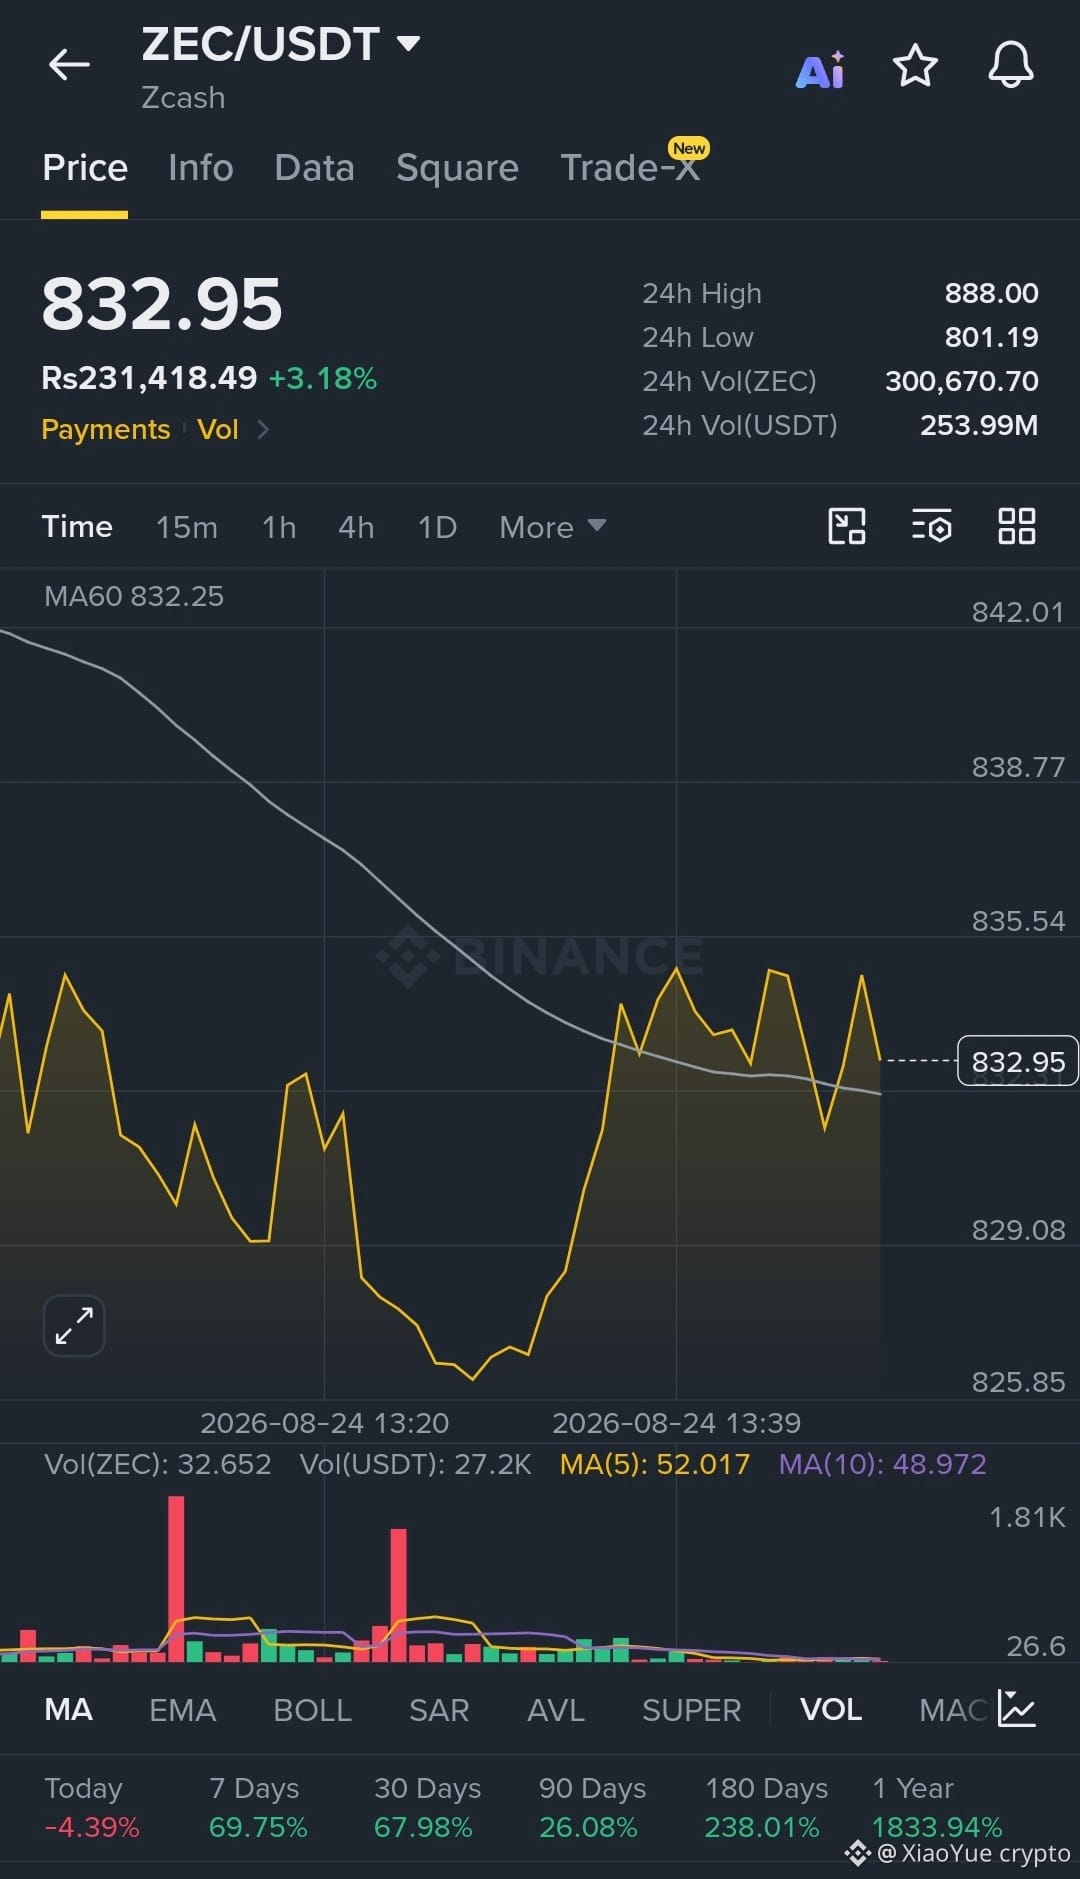Click the MA(10): 48.972 readout
Viewport: 1080px width, 1879px height.
pyautogui.click(x=883, y=1464)
